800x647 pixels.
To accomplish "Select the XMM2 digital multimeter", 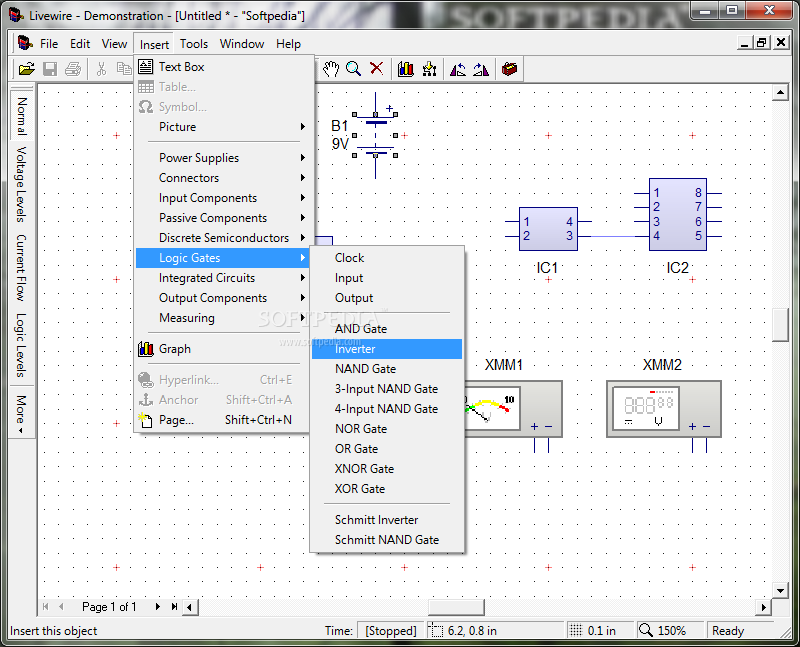I will coord(664,409).
